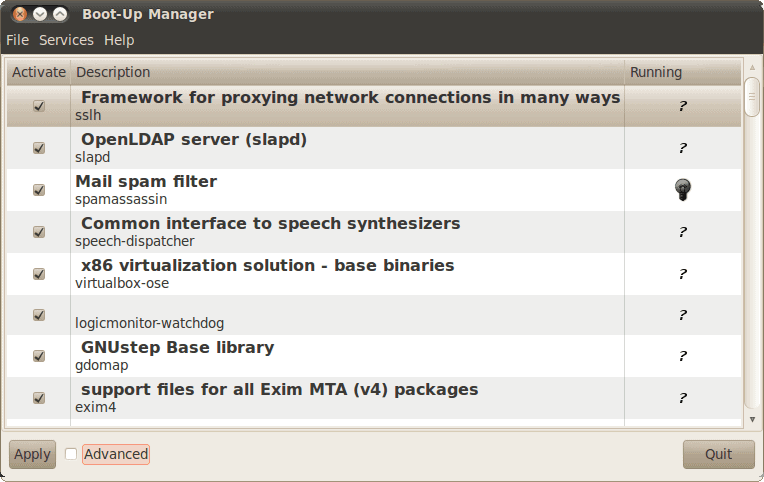Click the exim4 question mark status icon

tap(682, 398)
